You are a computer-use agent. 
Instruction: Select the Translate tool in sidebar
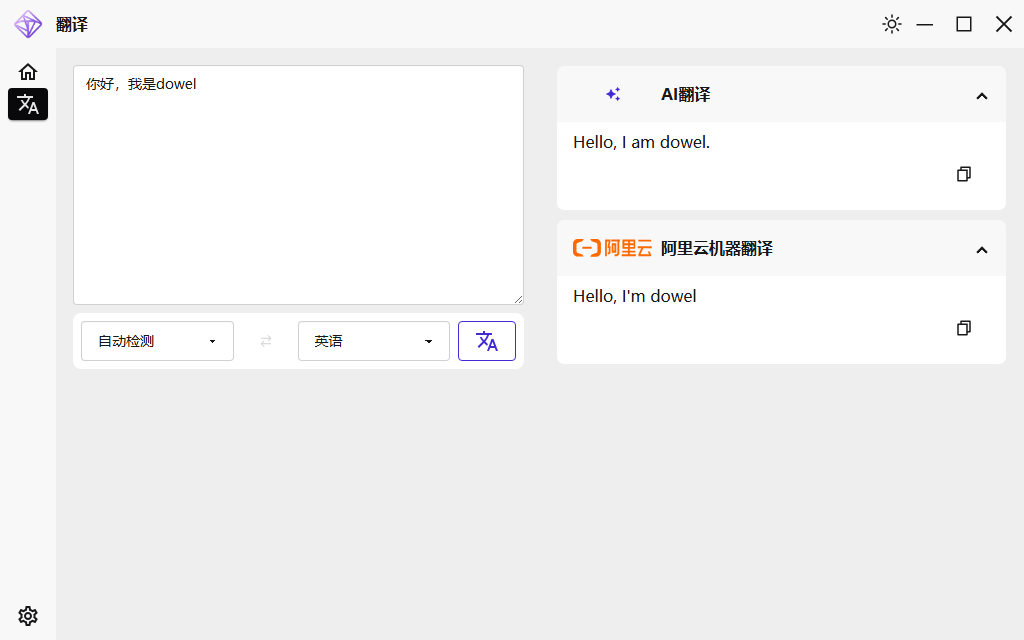point(27,104)
